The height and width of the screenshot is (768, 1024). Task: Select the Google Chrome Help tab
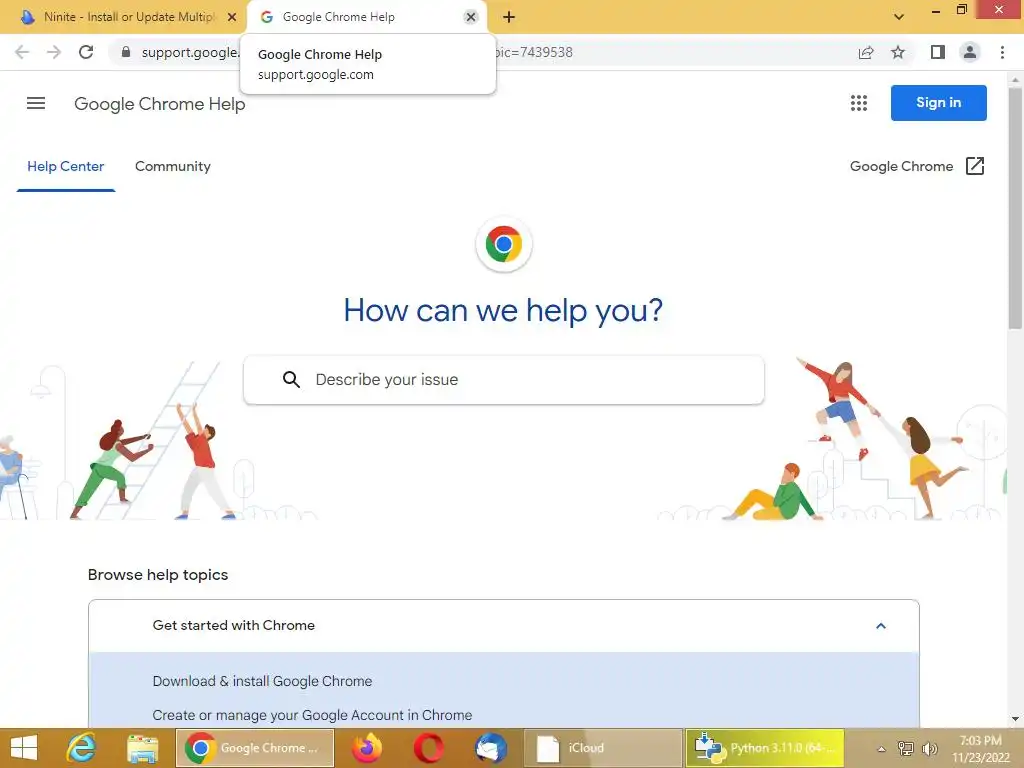coord(366,17)
